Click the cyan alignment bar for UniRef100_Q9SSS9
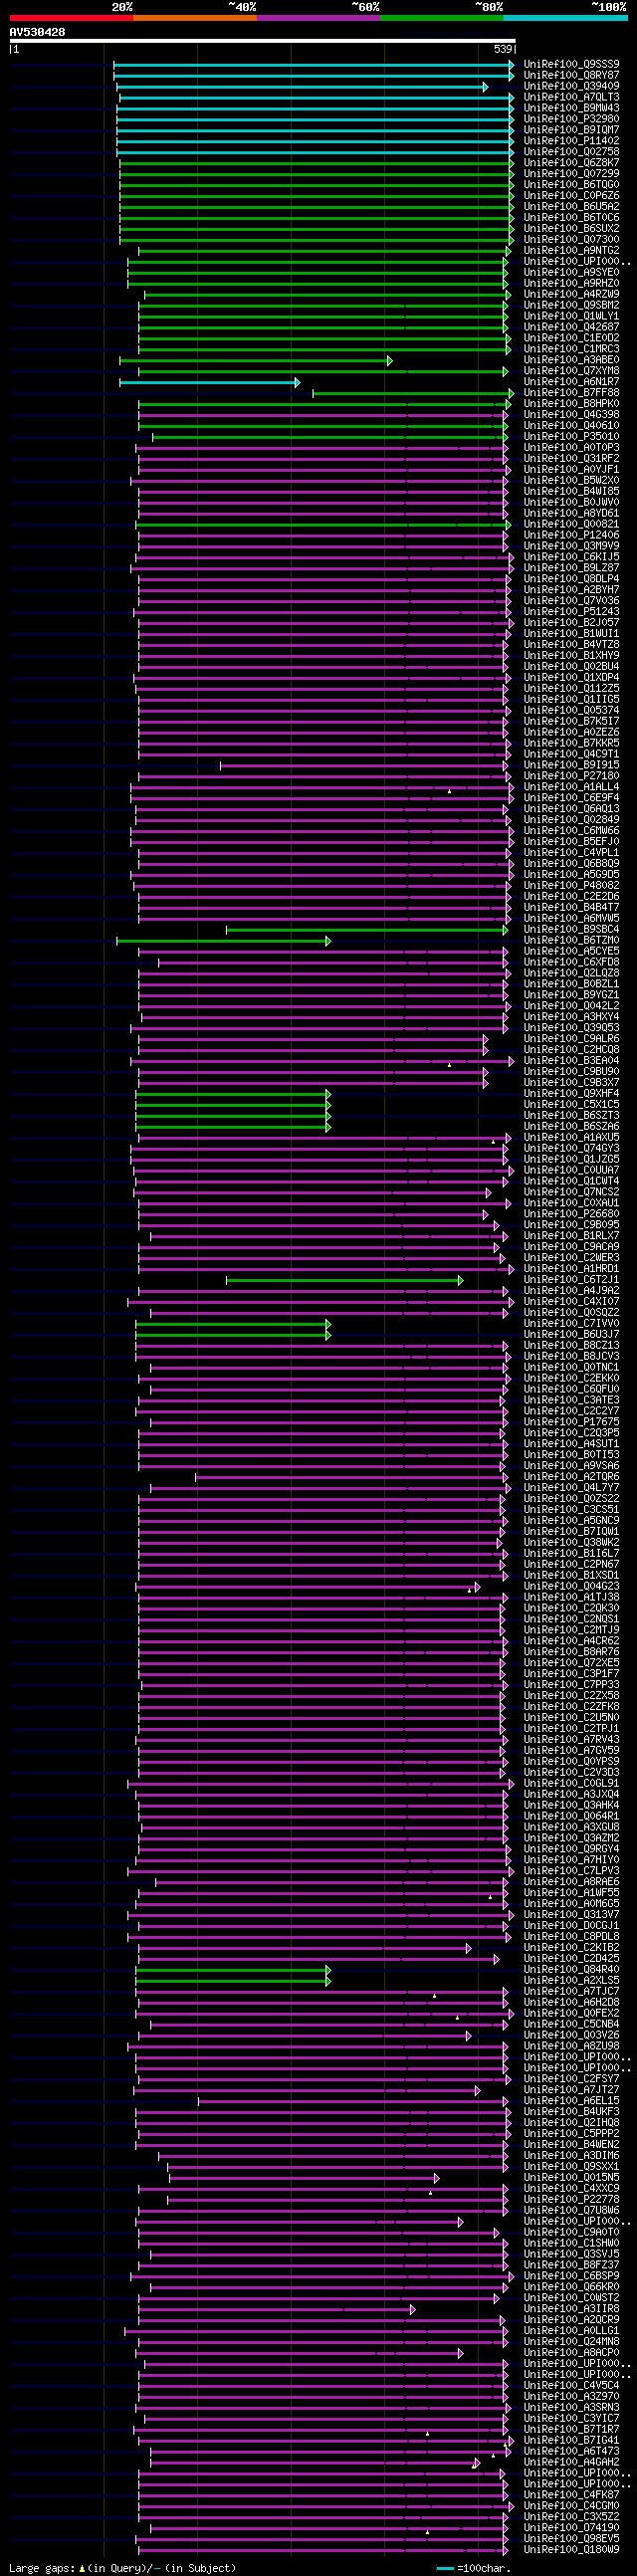This screenshot has height=2576, width=637. [314, 64]
